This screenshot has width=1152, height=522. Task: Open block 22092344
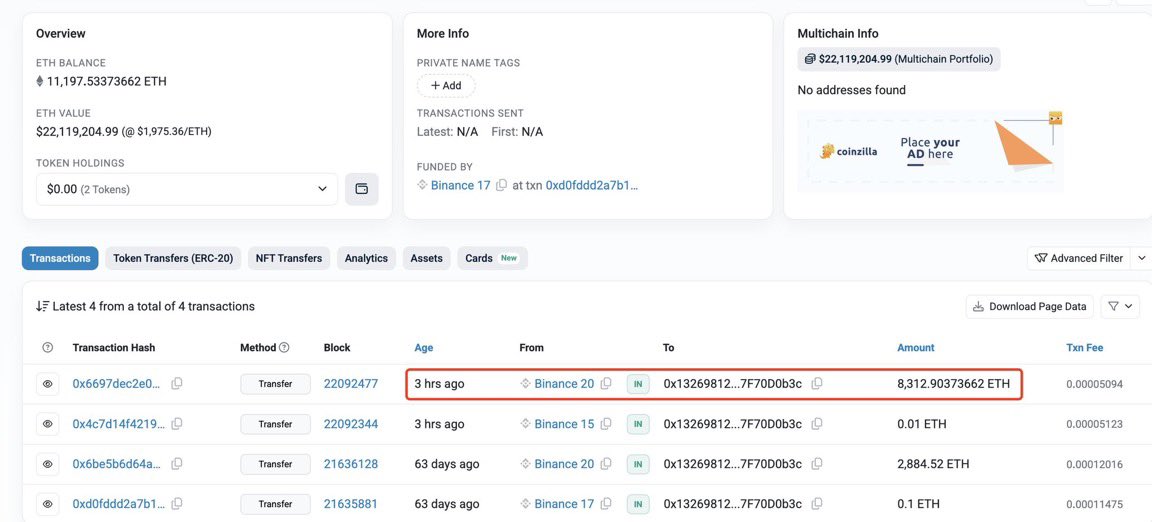(350, 424)
